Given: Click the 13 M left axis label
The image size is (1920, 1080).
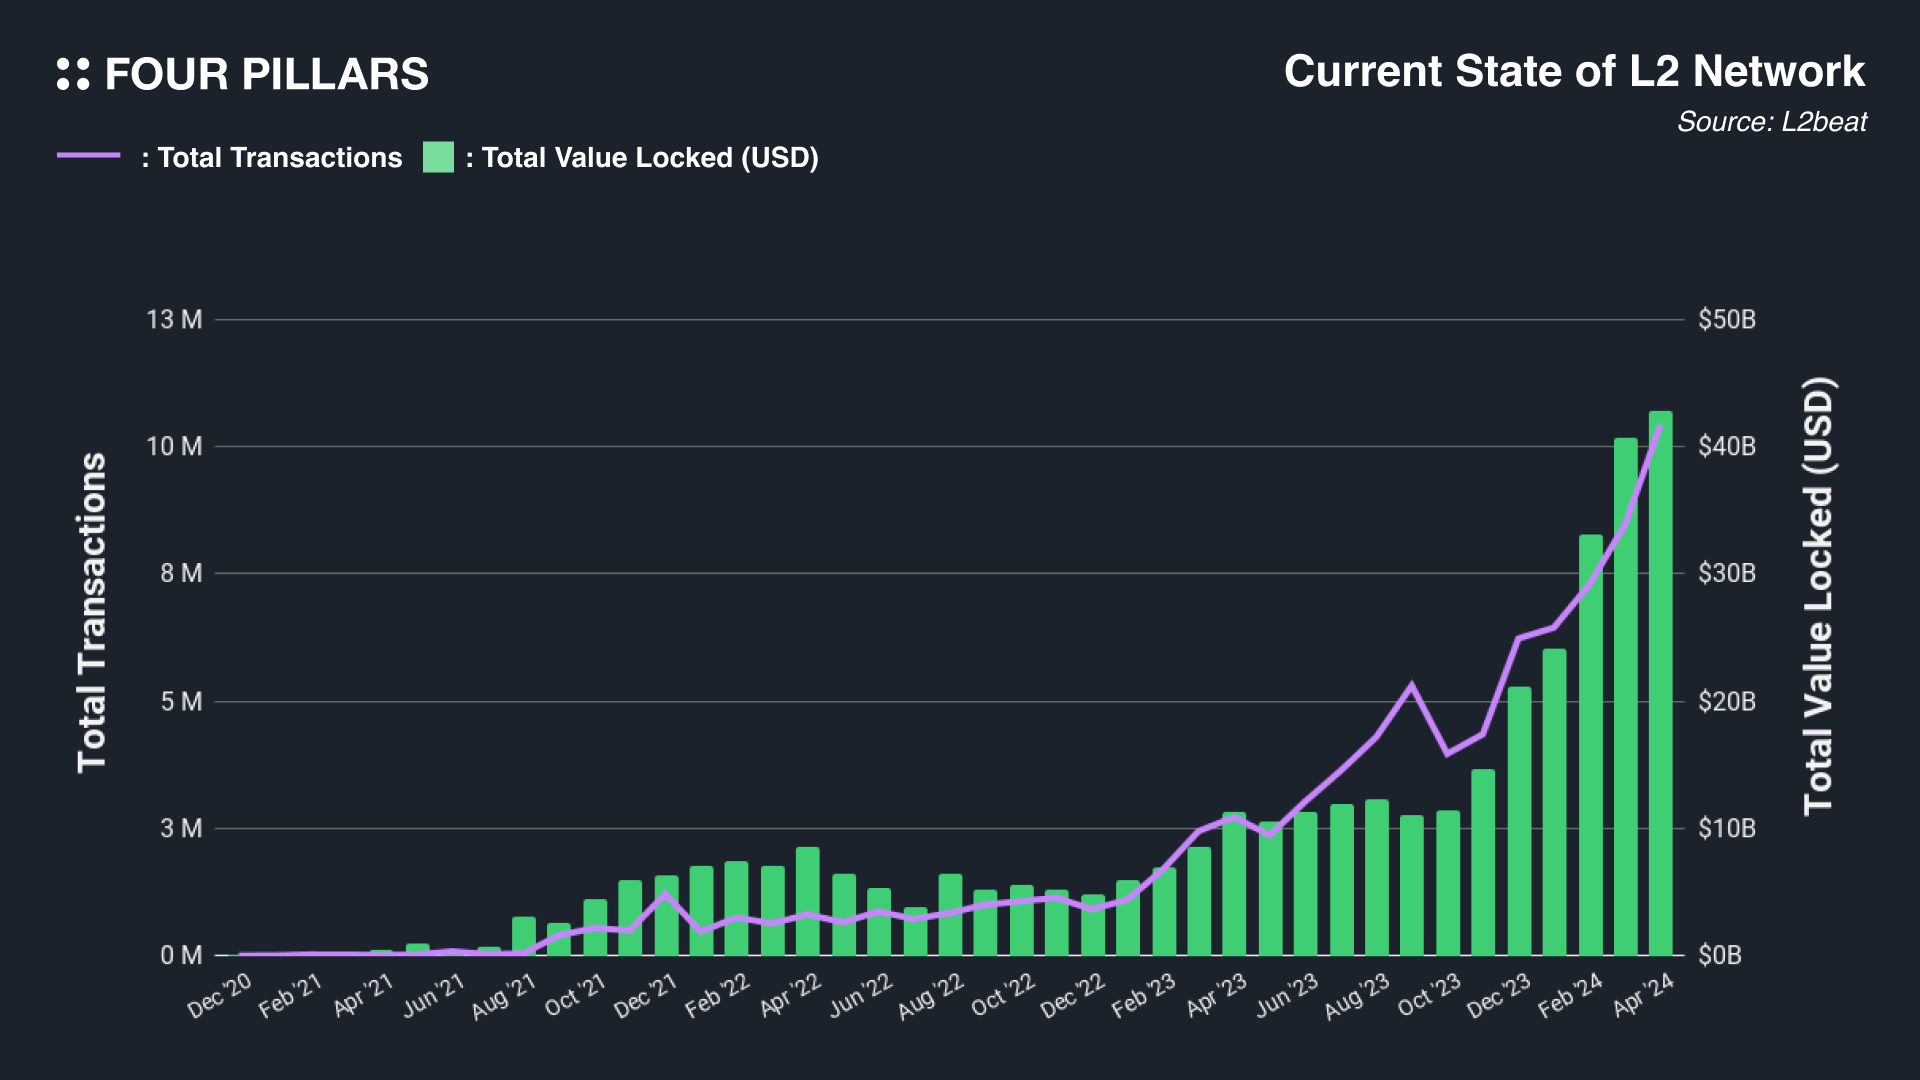Looking at the screenshot, I should coord(174,320).
